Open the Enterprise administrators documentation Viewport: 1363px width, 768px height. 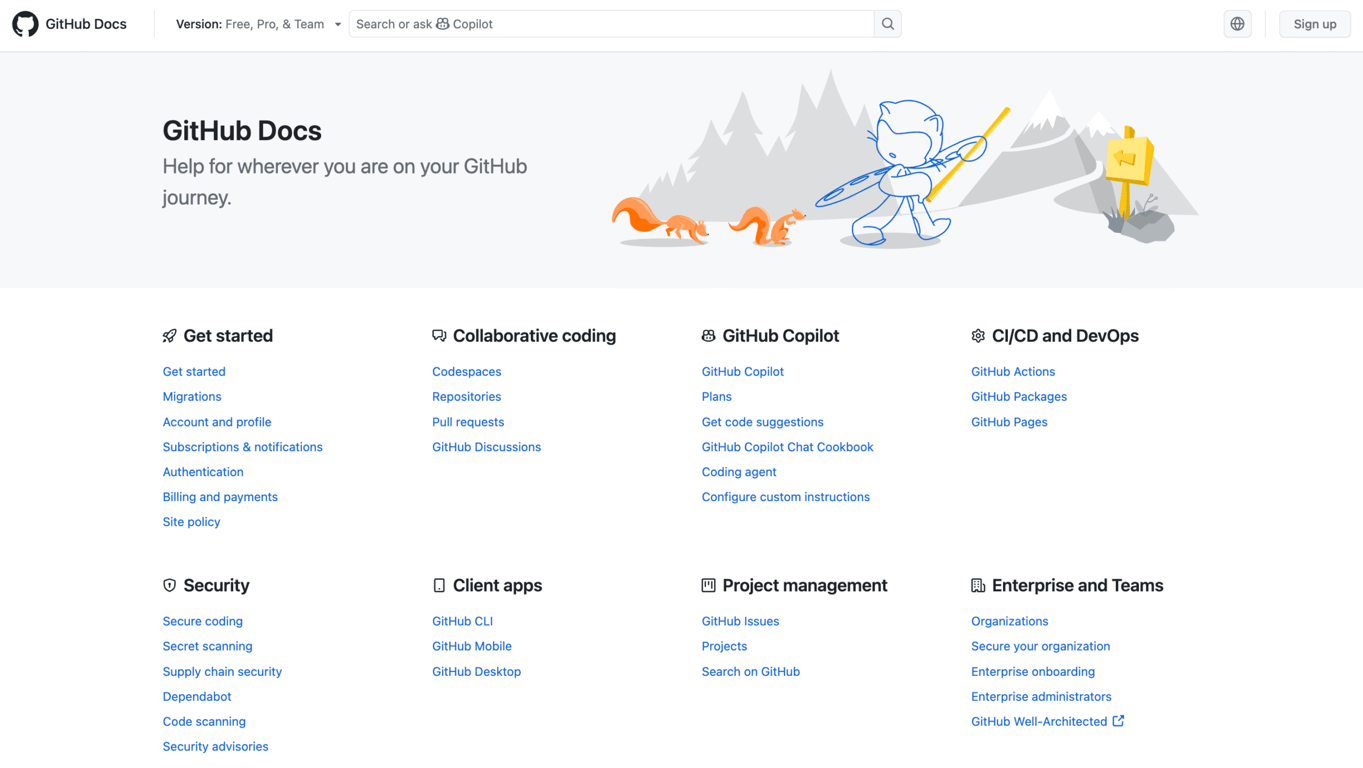[x=1041, y=696]
